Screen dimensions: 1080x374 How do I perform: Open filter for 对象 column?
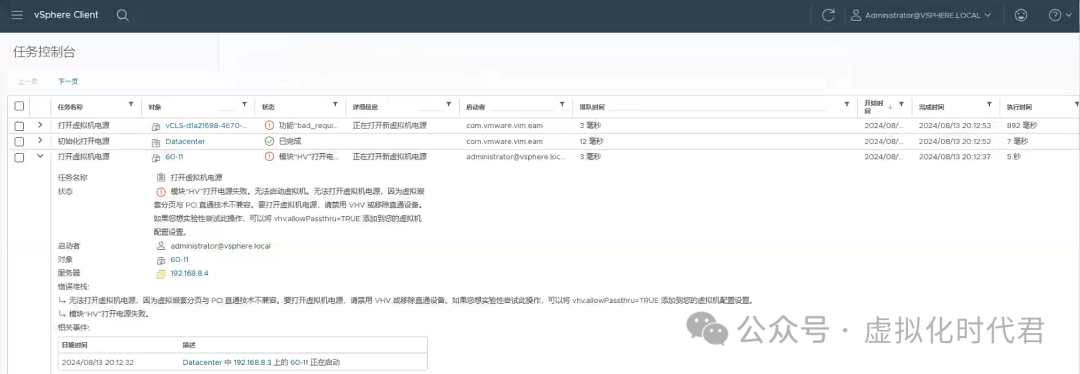pyautogui.click(x=244, y=105)
